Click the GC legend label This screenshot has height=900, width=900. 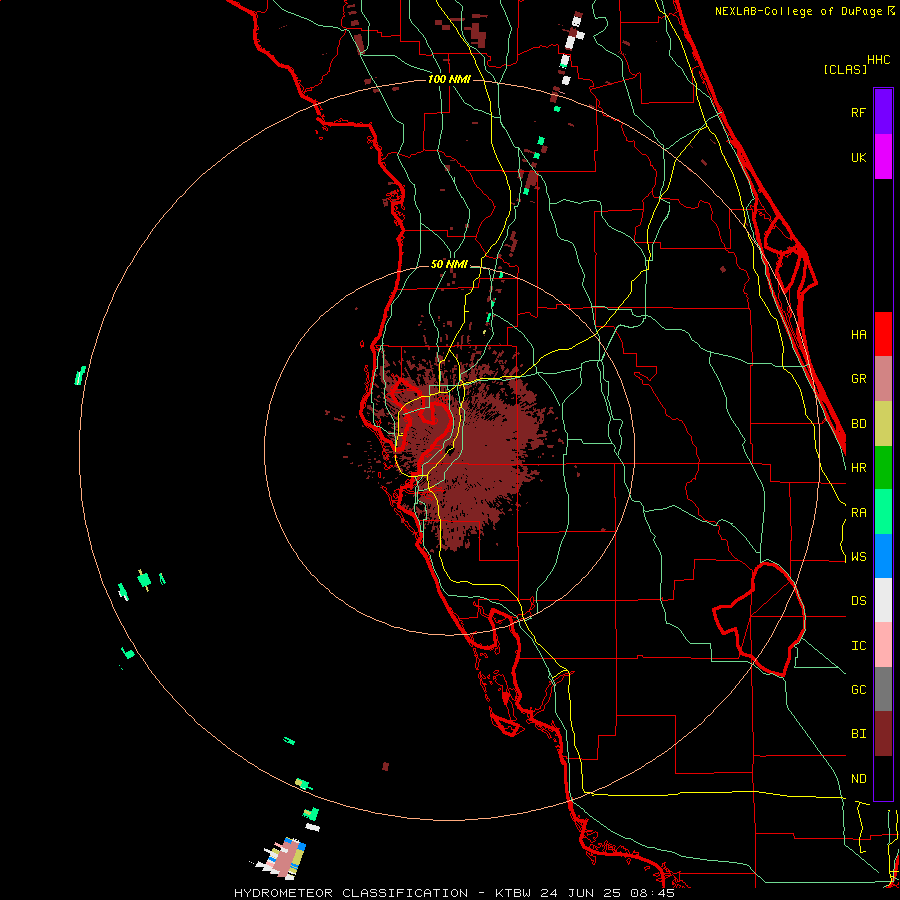point(858,690)
